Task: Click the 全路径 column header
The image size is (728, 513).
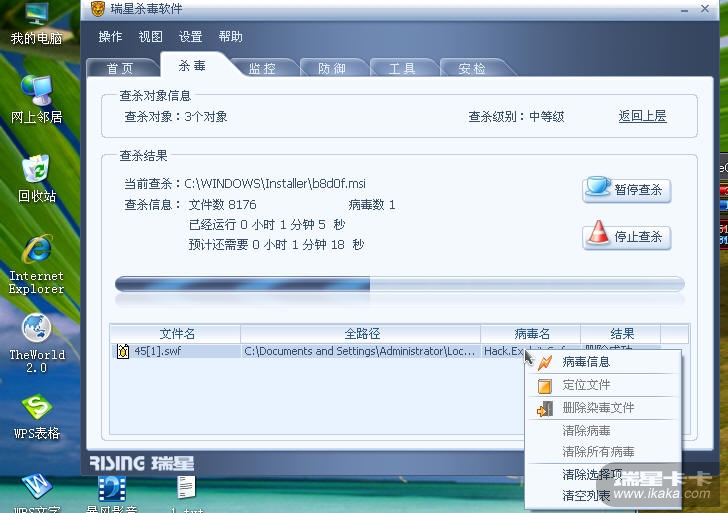Action: click(361, 334)
